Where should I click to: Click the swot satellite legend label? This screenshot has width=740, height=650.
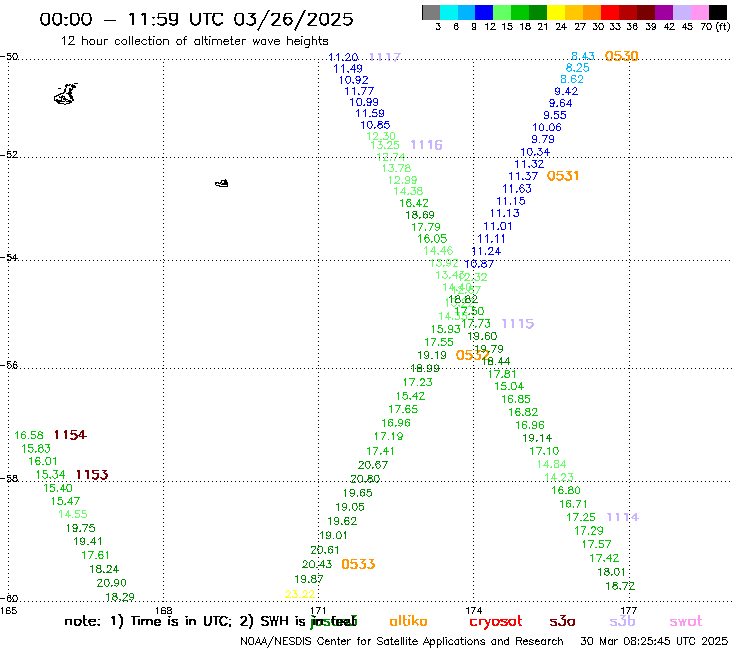[686, 622]
